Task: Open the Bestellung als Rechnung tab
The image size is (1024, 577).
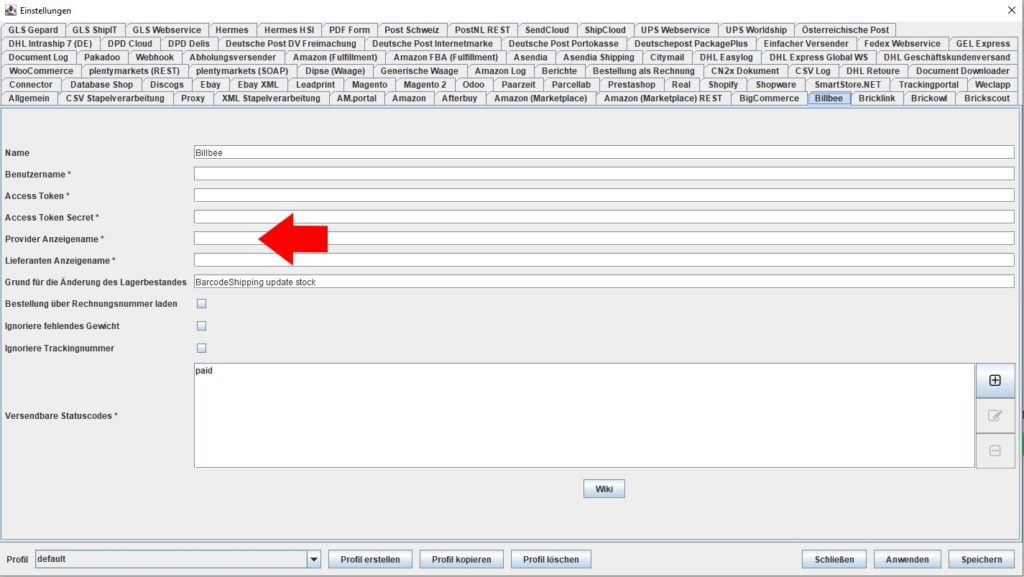Action: (x=643, y=70)
